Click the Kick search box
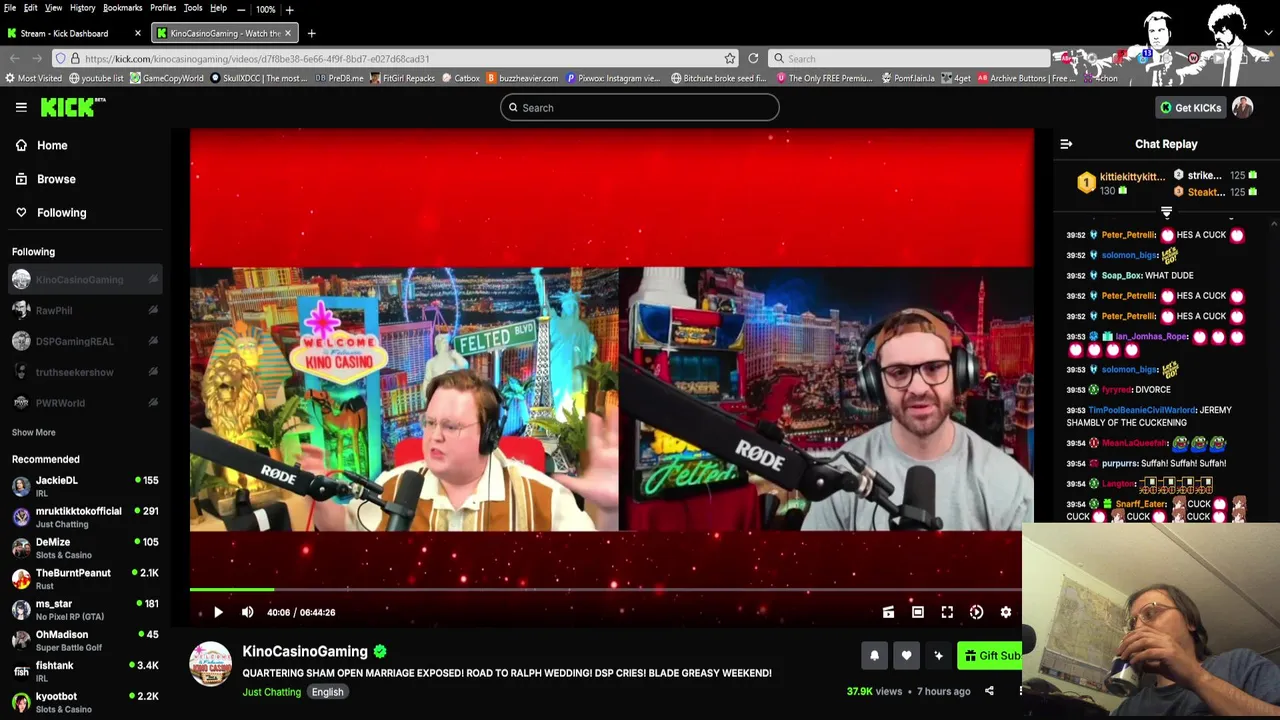1280x720 pixels. [640, 108]
